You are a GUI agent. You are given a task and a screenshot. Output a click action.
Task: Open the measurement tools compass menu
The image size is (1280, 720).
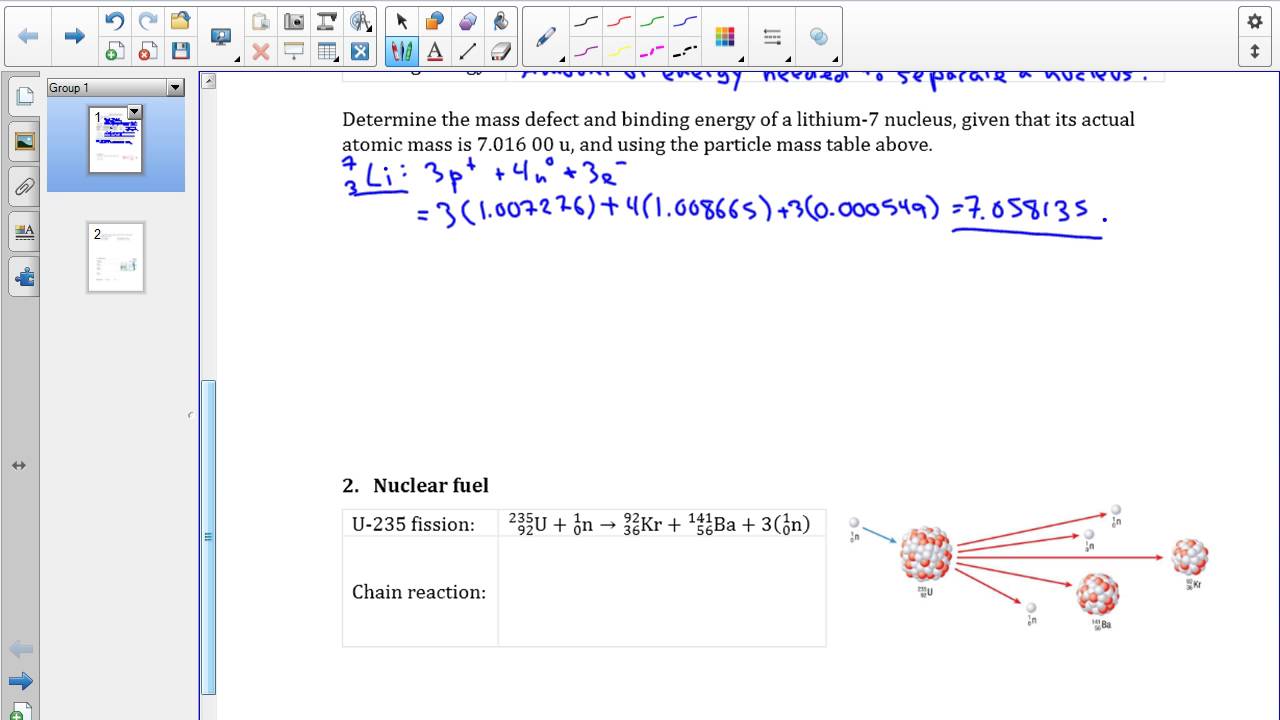pos(360,21)
